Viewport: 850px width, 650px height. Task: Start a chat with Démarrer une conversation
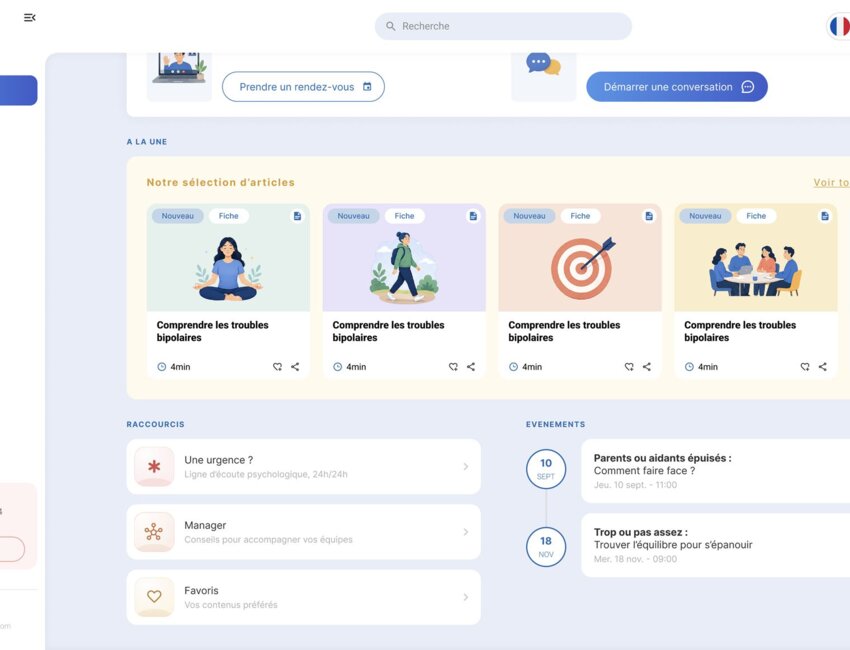[x=677, y=87]
